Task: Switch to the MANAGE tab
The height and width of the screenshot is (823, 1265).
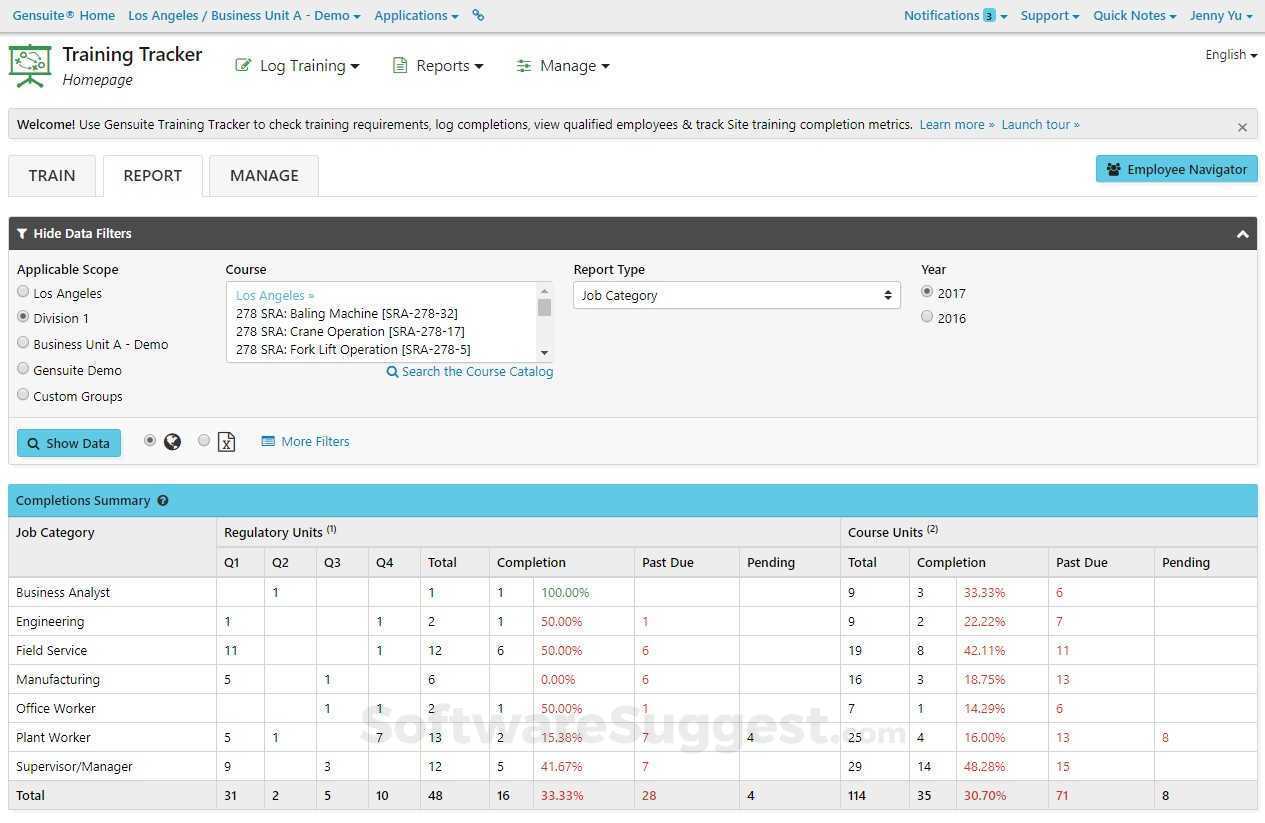Action: tap(263, 175)
